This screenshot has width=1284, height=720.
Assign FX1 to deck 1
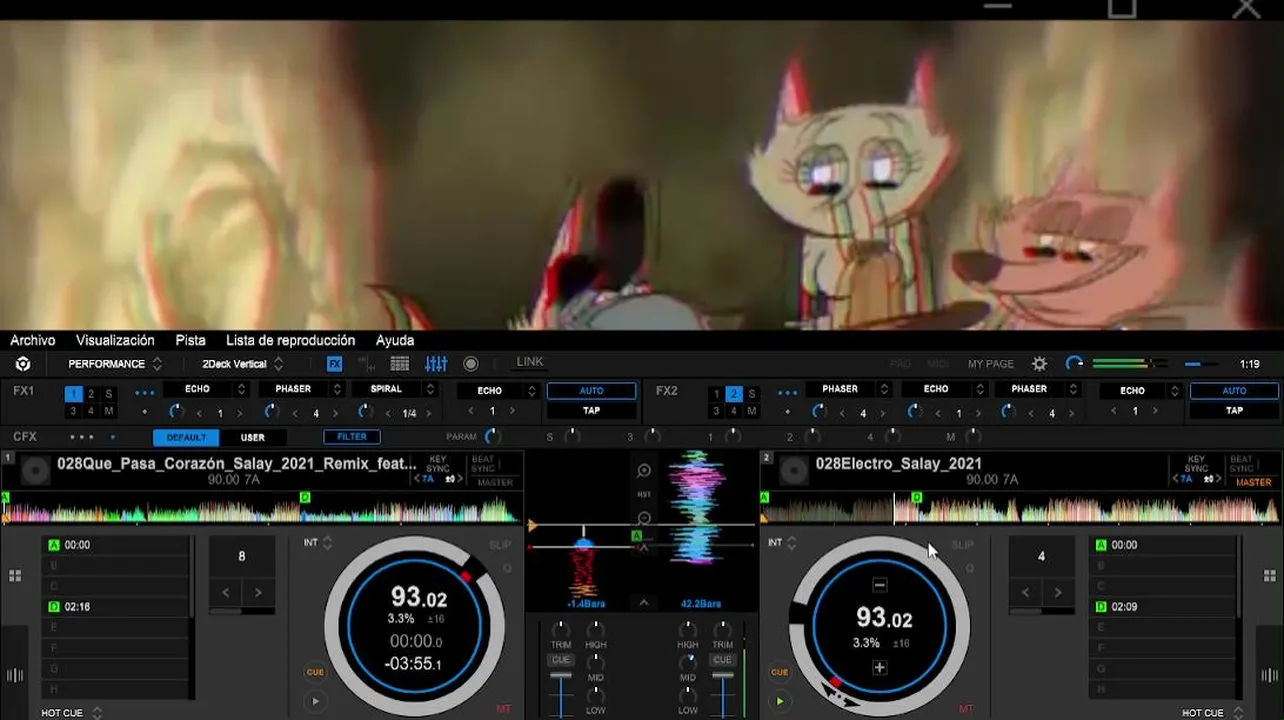[x=73, y=394]
